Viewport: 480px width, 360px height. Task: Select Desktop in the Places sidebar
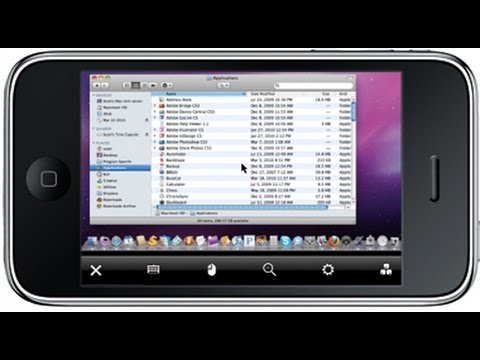coord(107,155)
